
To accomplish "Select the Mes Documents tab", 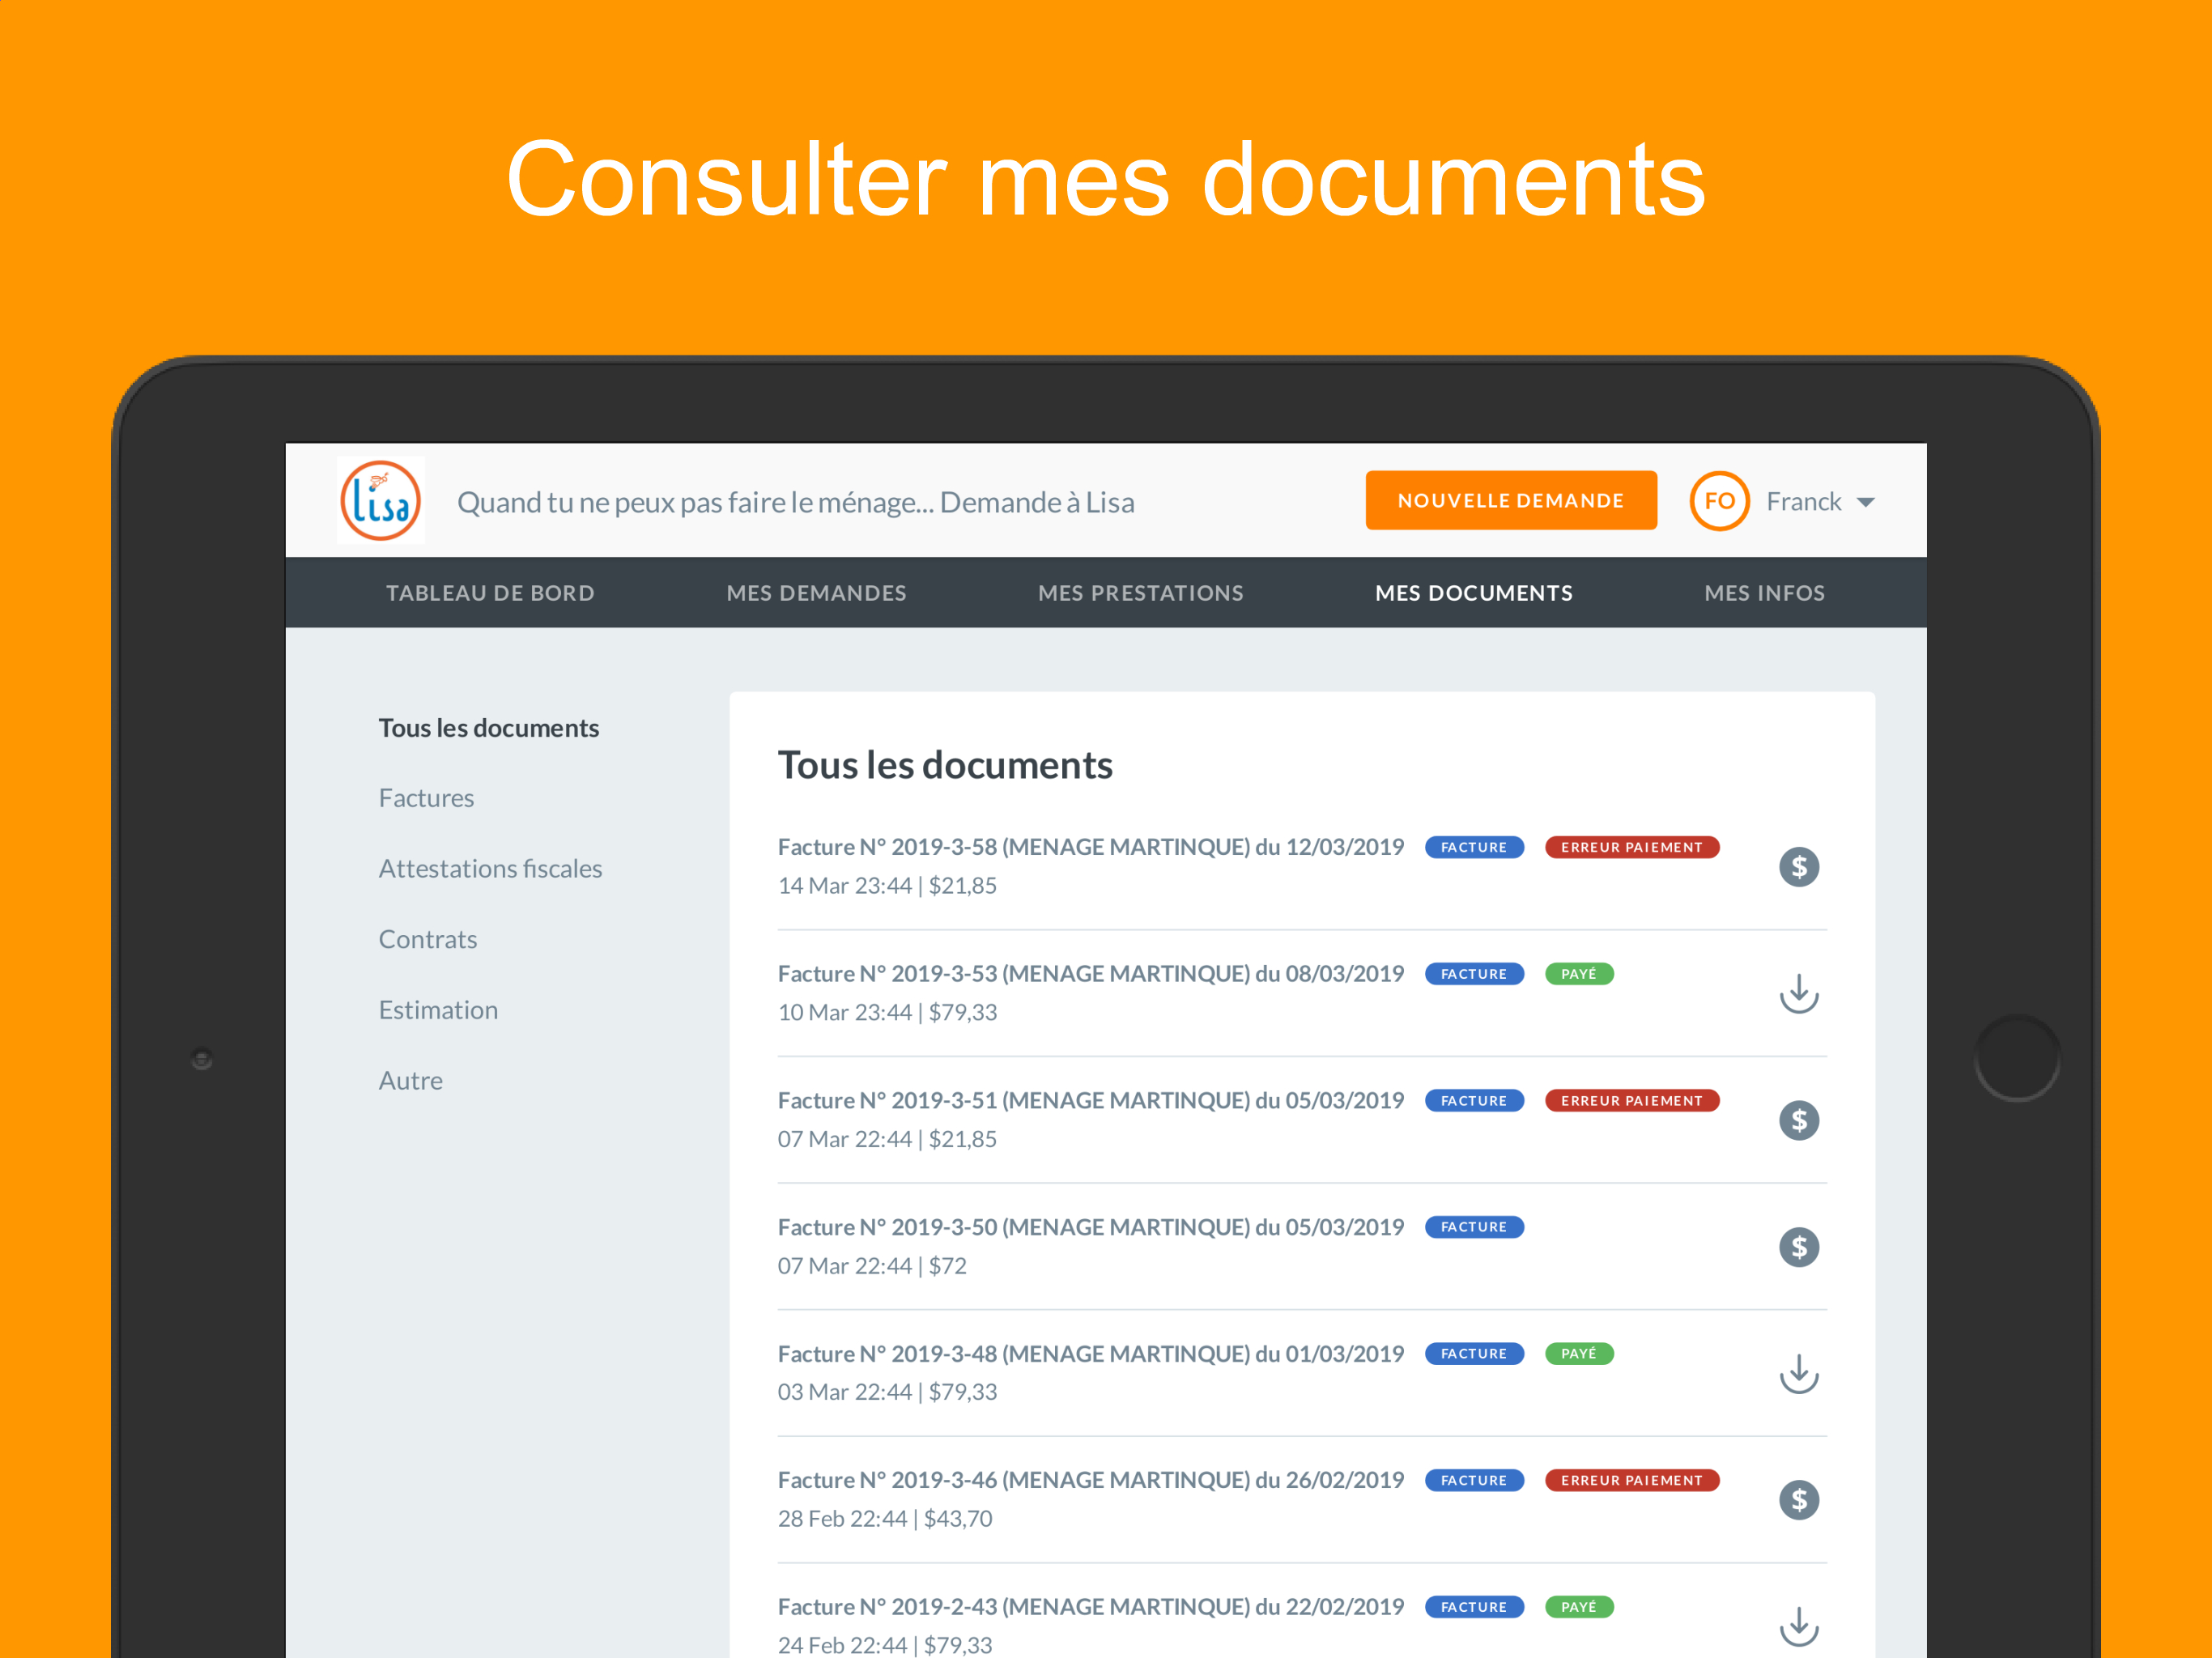I will point(1473,593).
